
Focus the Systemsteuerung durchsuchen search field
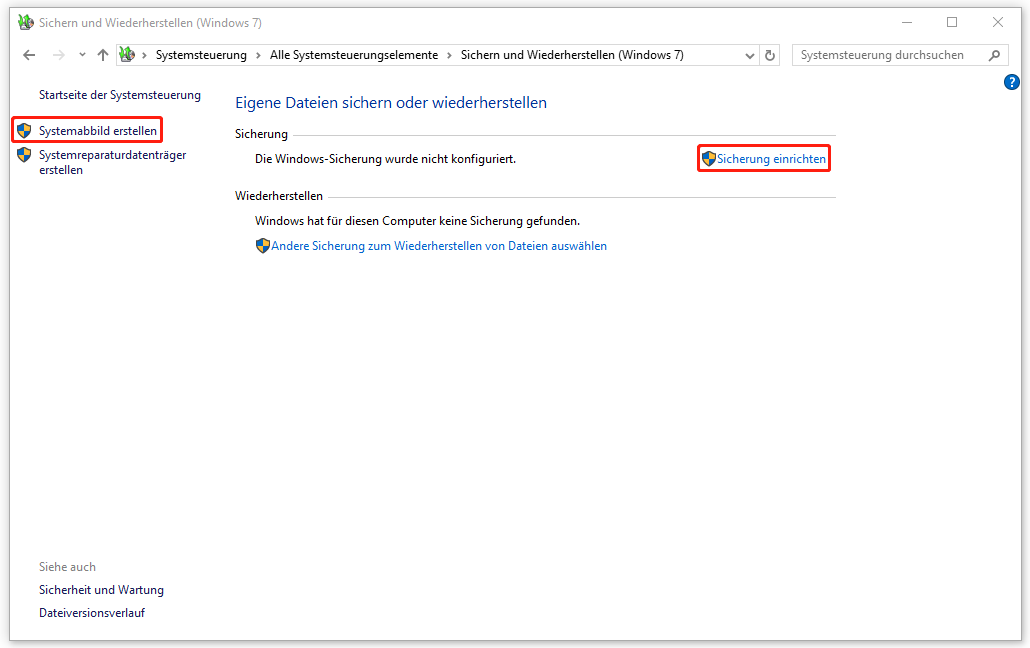(886, 56)
